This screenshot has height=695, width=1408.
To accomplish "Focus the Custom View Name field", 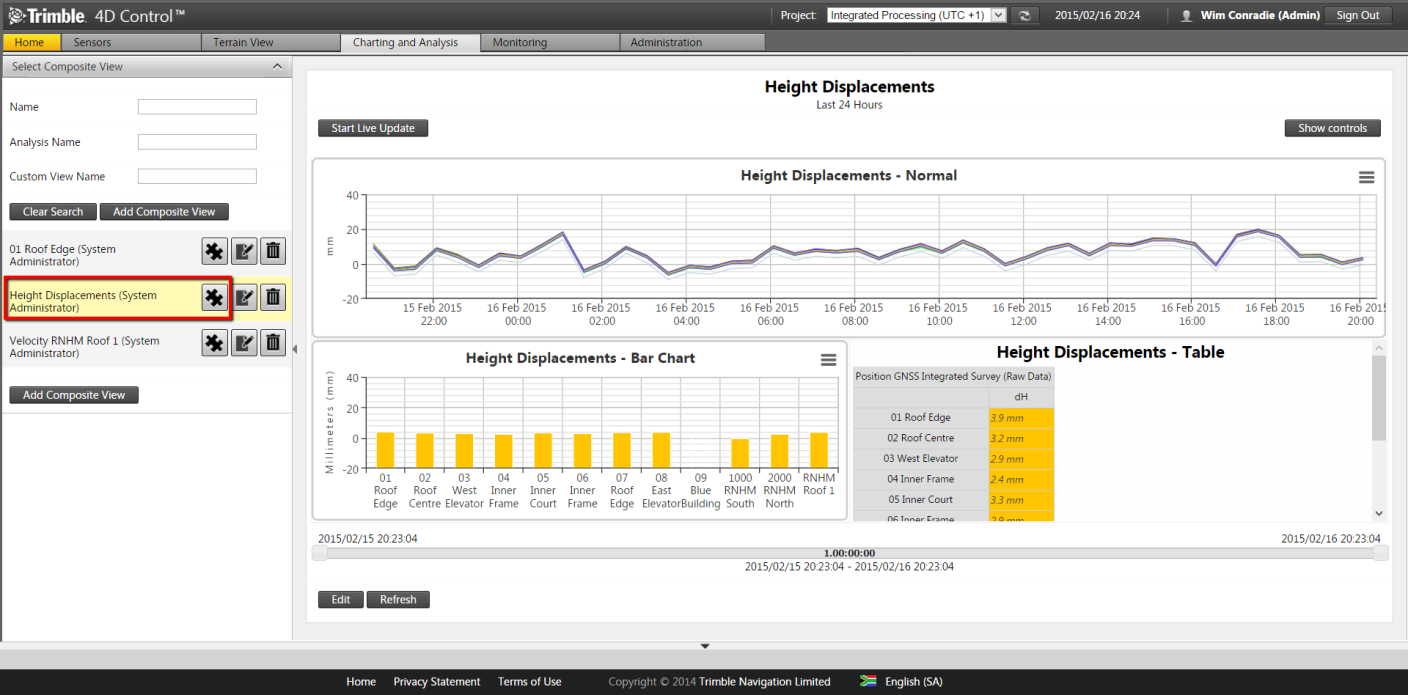I will click(197, 176).
